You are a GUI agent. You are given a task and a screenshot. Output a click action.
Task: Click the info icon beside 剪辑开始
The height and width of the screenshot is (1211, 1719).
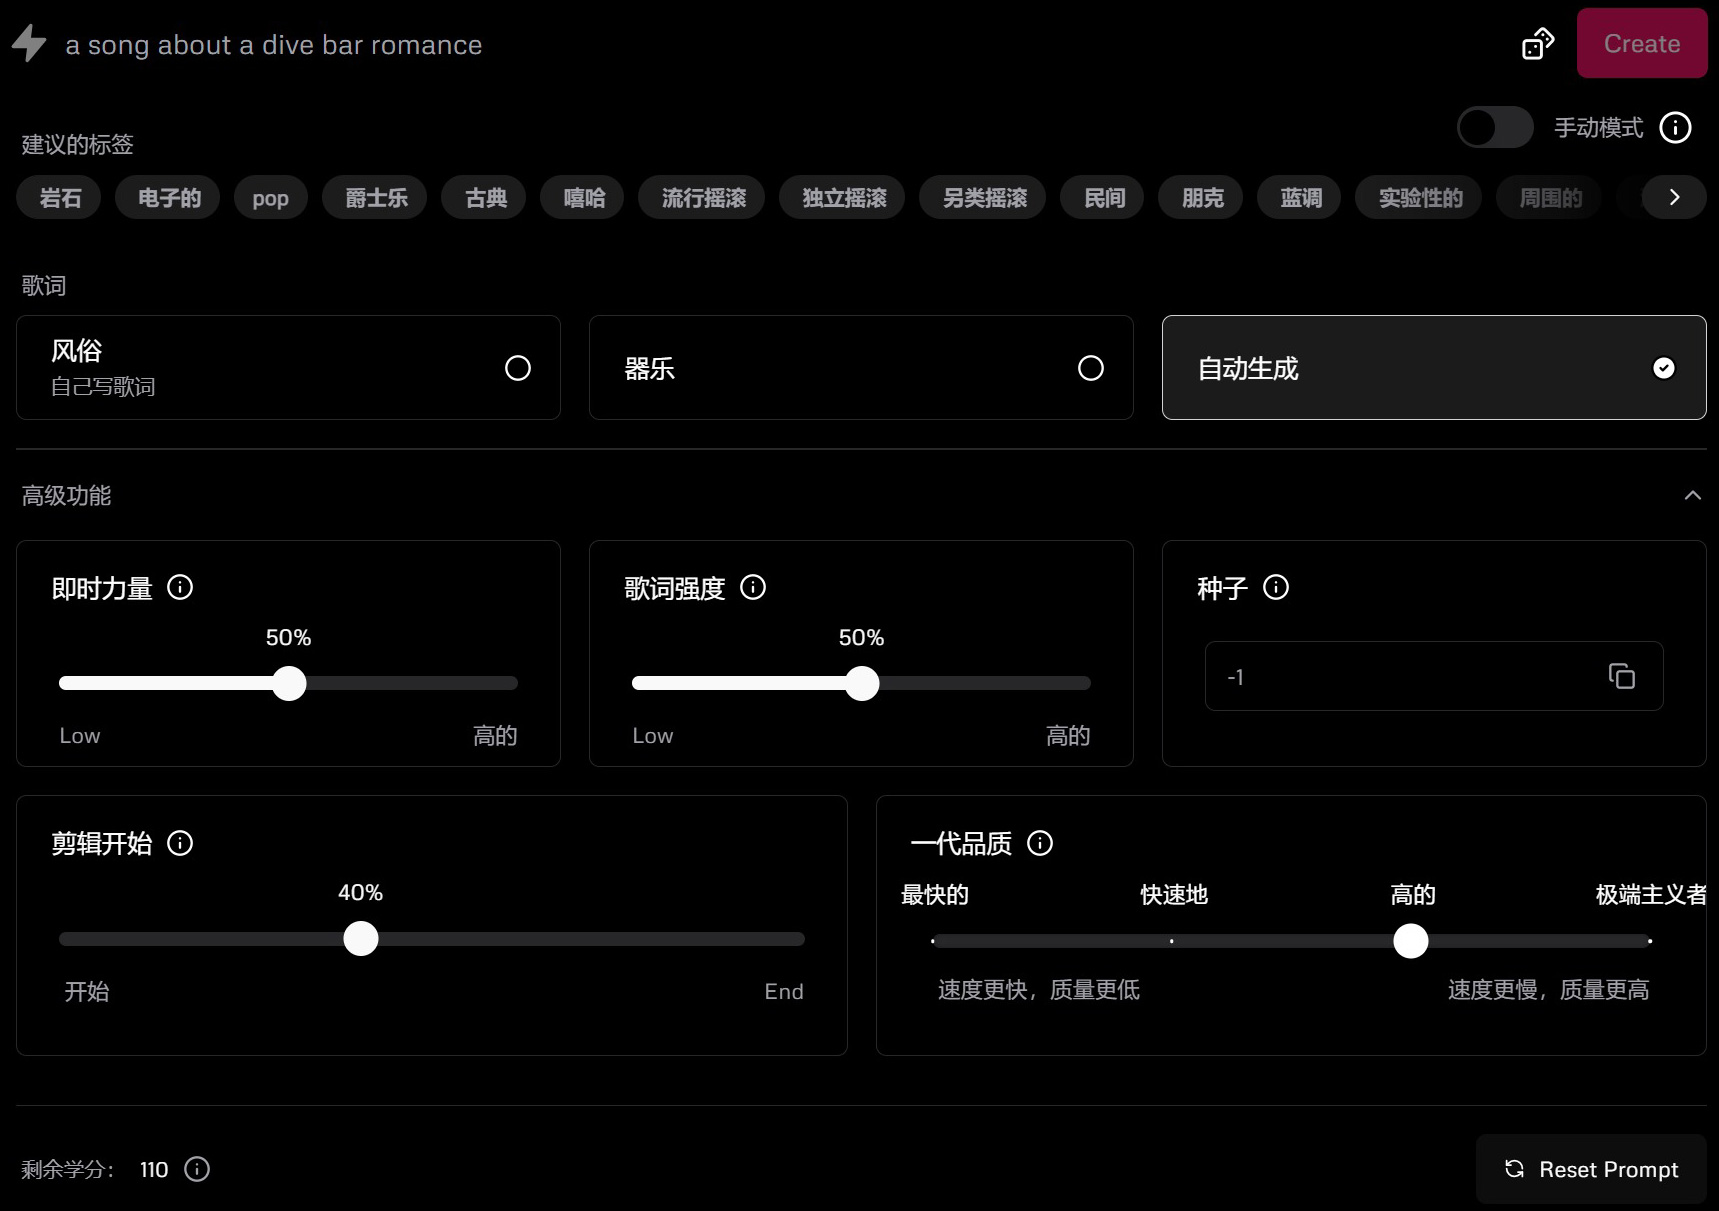coord(180,844)
